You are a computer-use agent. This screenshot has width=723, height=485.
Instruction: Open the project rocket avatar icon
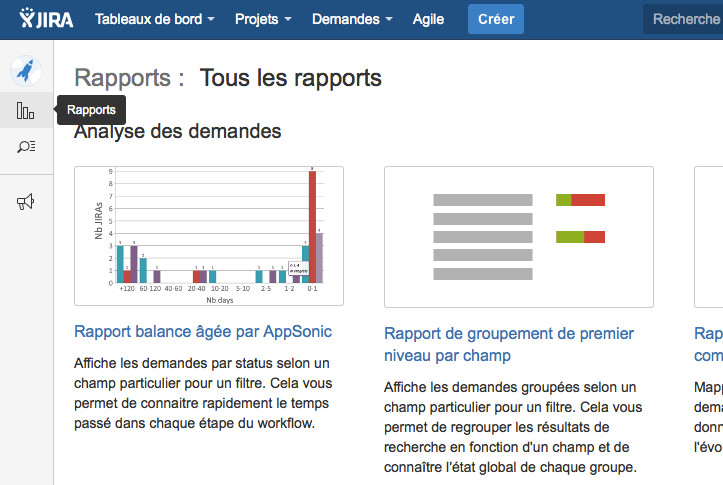[x=26, y=71]
